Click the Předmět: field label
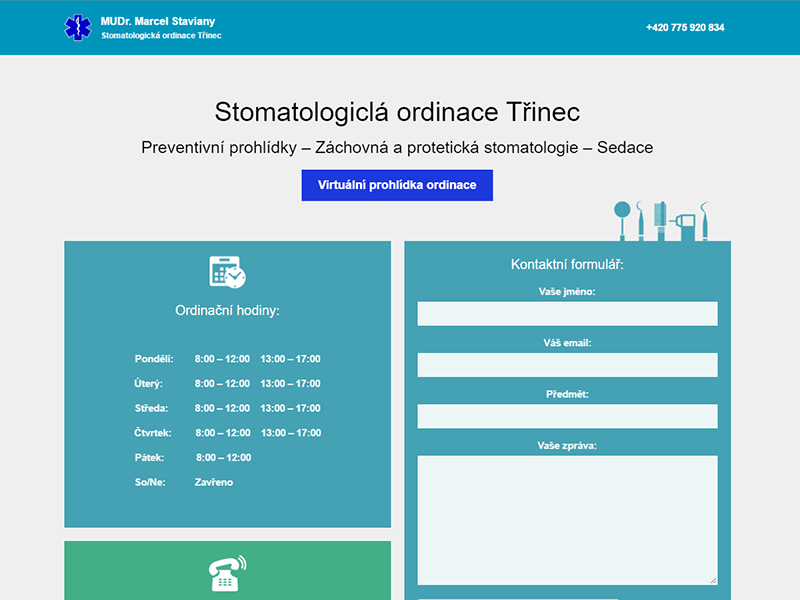The image size is (800, 600). tap(567, 394)
